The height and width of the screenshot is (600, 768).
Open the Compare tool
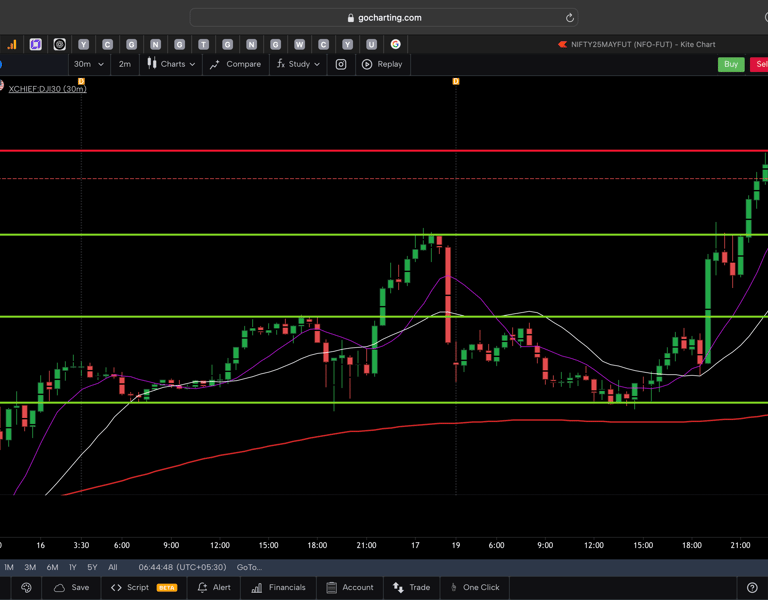click(236, 64)
